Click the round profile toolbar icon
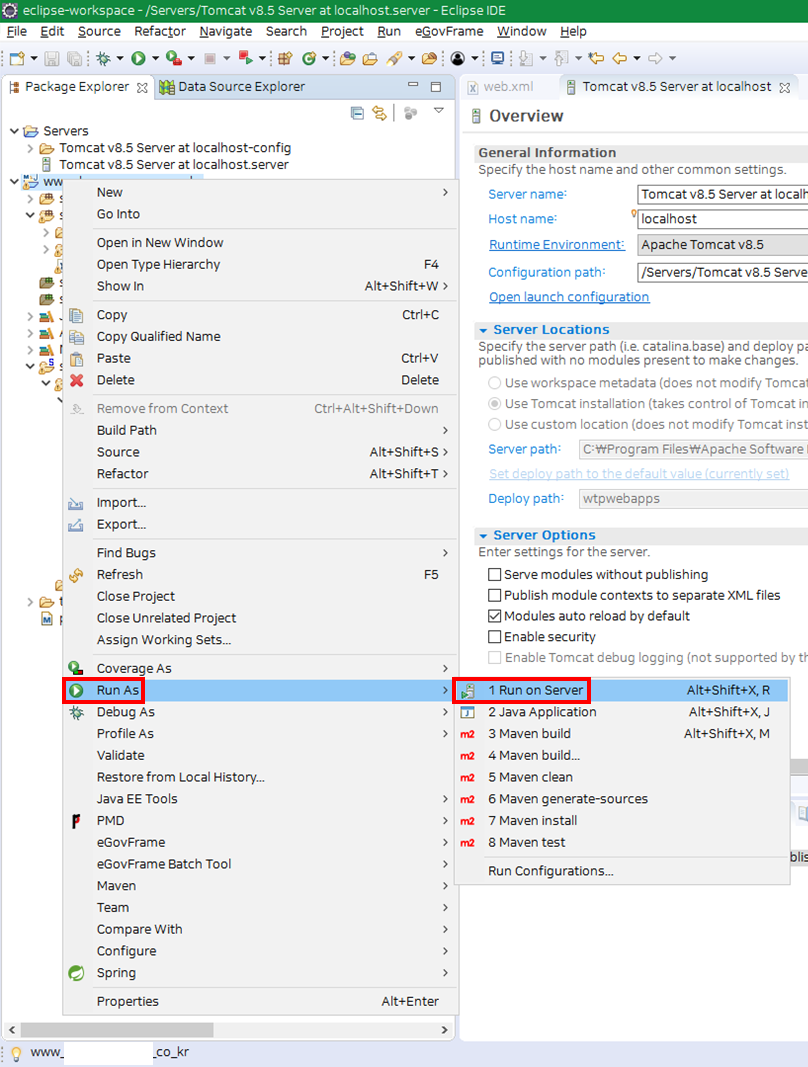This screenshot has width=808, height=1067. 458,59
